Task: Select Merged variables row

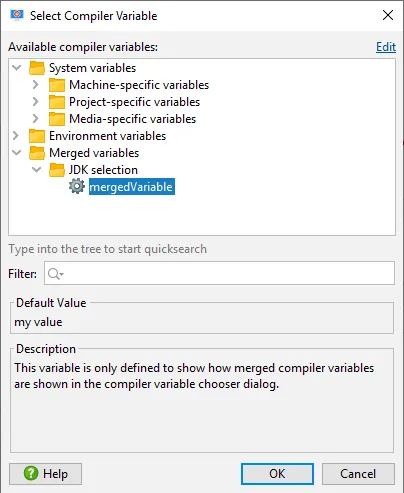Action: coord(94,153)
